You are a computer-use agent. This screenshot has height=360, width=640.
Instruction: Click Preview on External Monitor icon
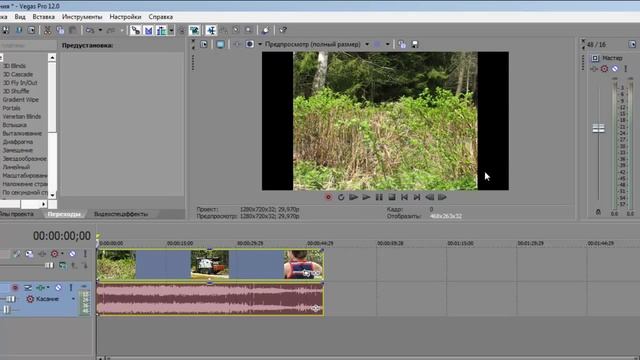pos(220,44)
